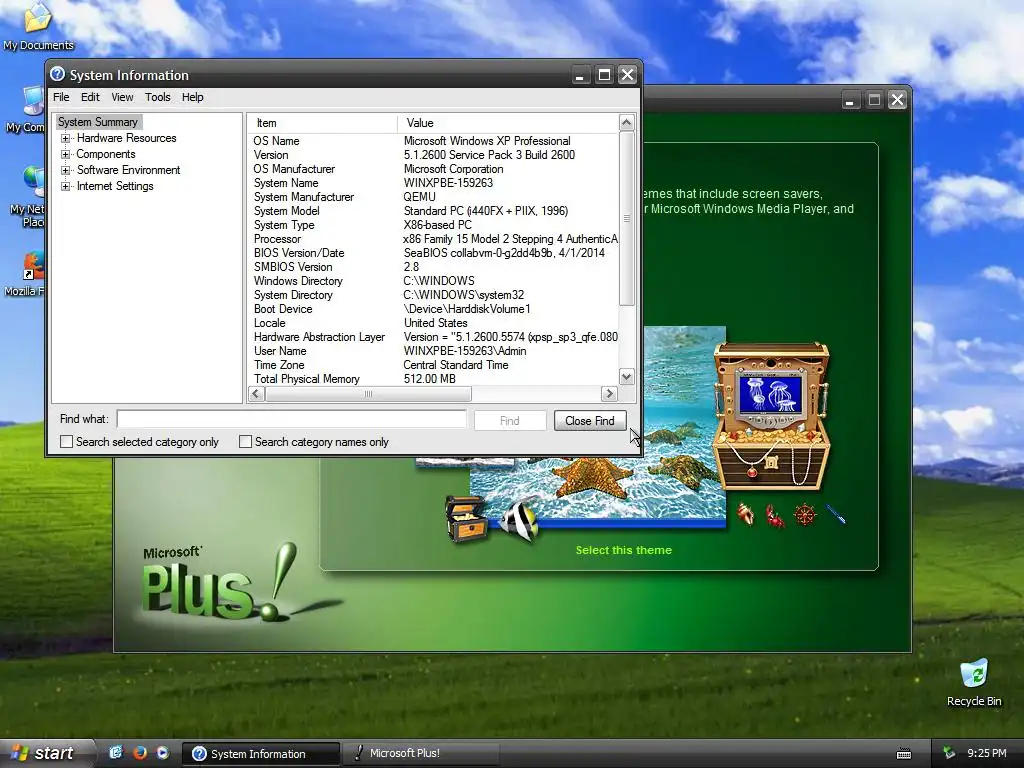1024x768 pixels.
Task: Launch Show Desktop from quick launch
Action: [116, 753]
